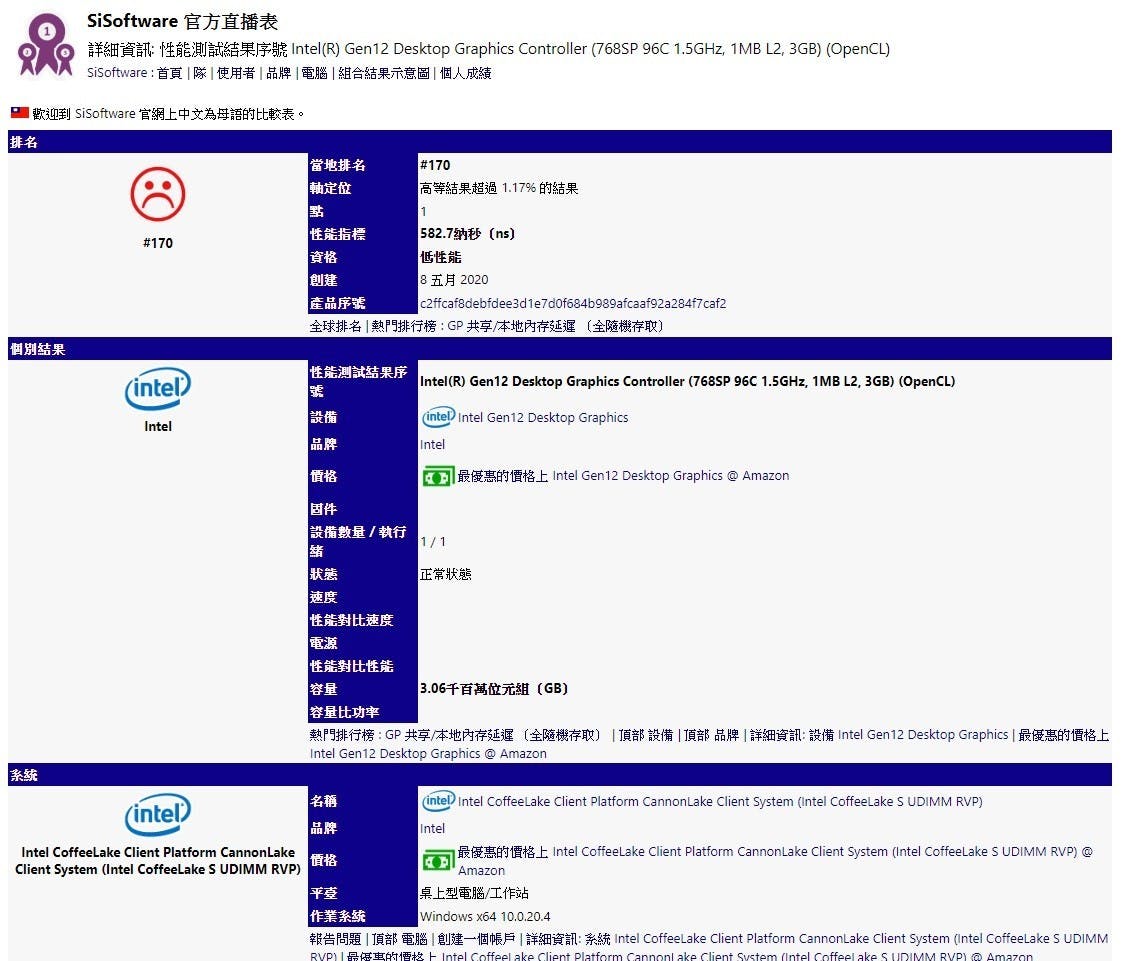Click the green money icon beside the Gen12 Graphics price
The height and width of the screenshot is (961, 1147).
pos(437,477)
